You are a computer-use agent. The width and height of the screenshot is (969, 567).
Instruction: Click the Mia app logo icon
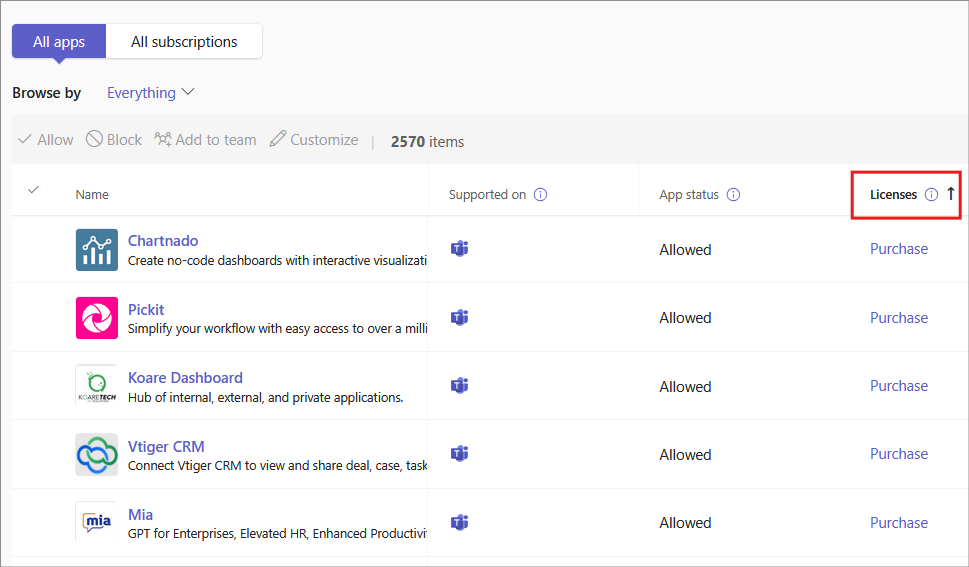pyautogui.click(x=96, y=522)
